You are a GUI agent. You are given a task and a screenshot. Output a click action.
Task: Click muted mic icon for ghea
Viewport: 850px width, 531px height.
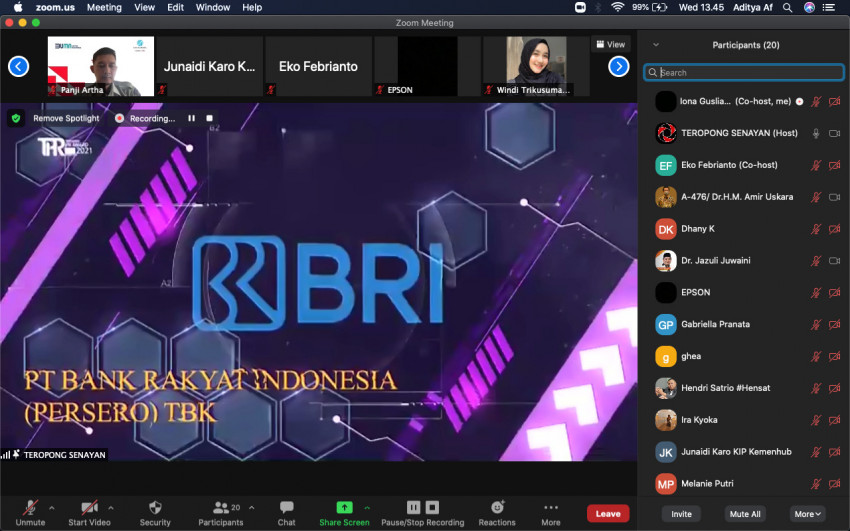pos(816,357)
